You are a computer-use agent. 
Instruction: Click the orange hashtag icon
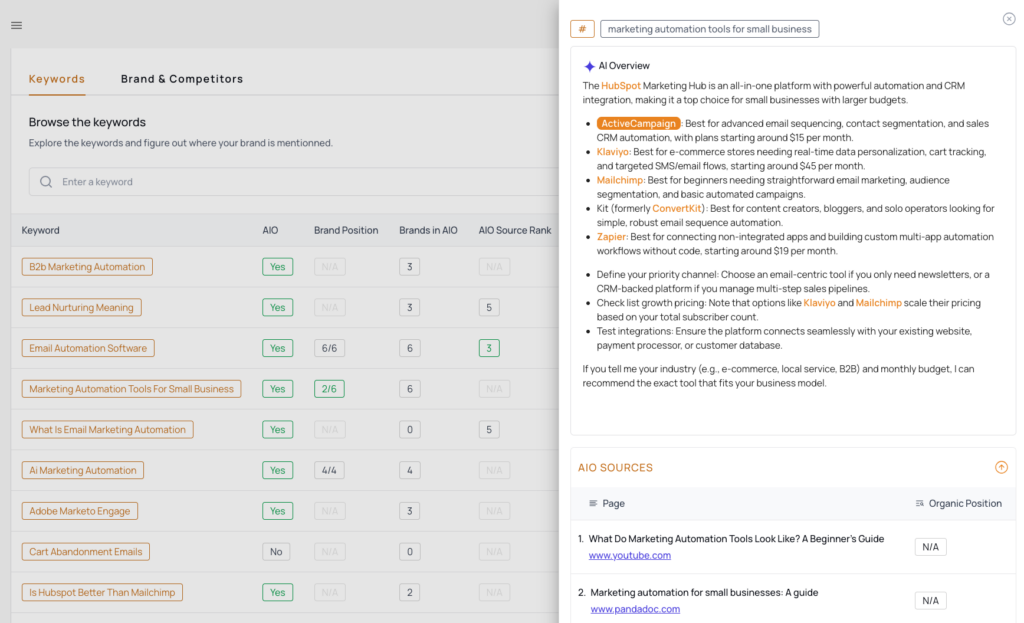582,29
